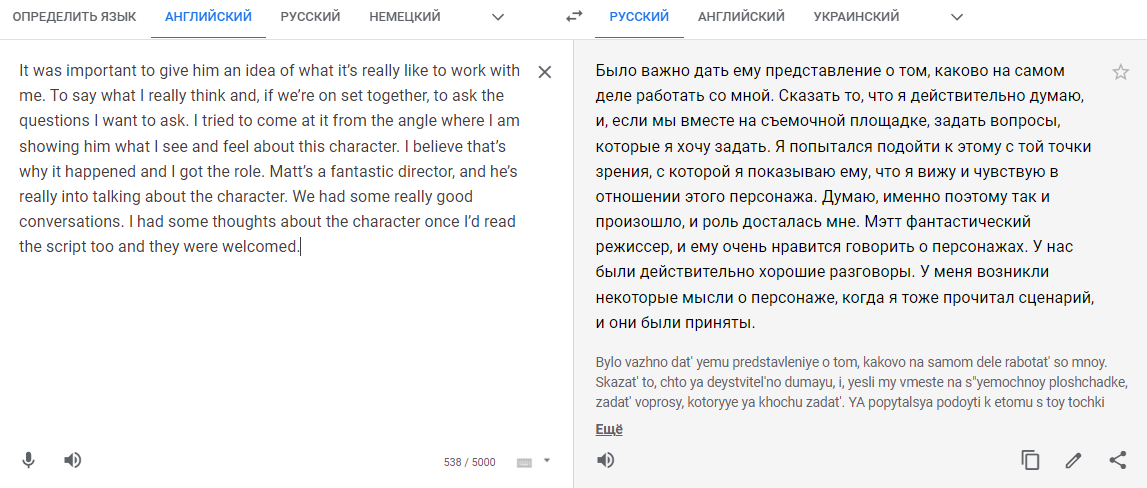Listen to the Russian translation

tap(606, 460)
